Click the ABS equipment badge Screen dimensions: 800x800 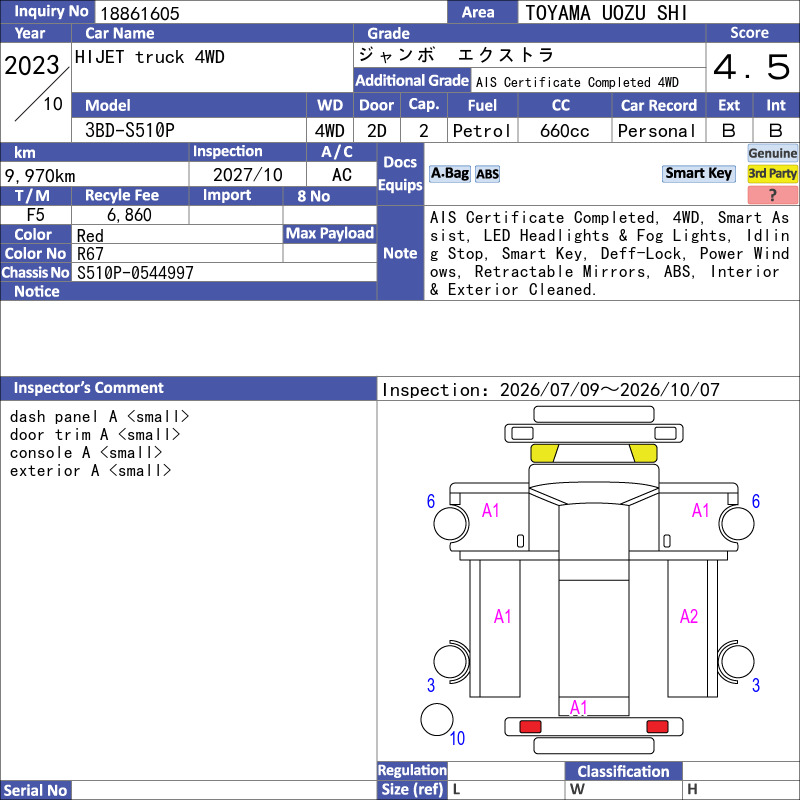(487, 174)
